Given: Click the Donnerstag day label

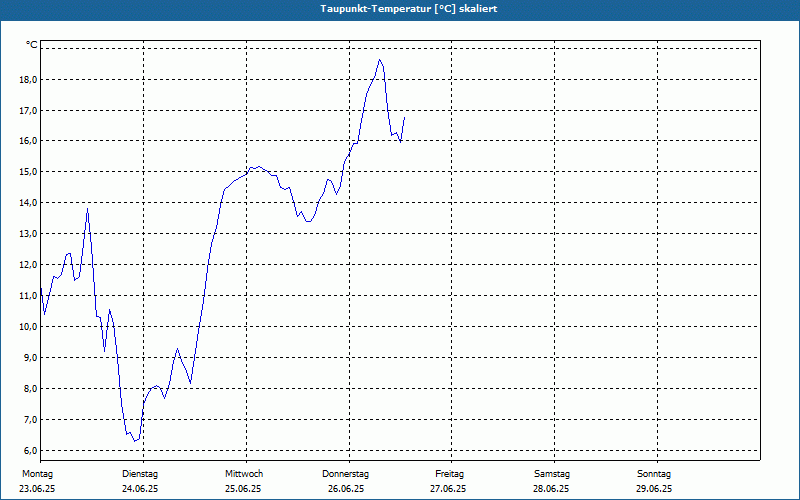Looking at the screenshot, I should [345, 474].
